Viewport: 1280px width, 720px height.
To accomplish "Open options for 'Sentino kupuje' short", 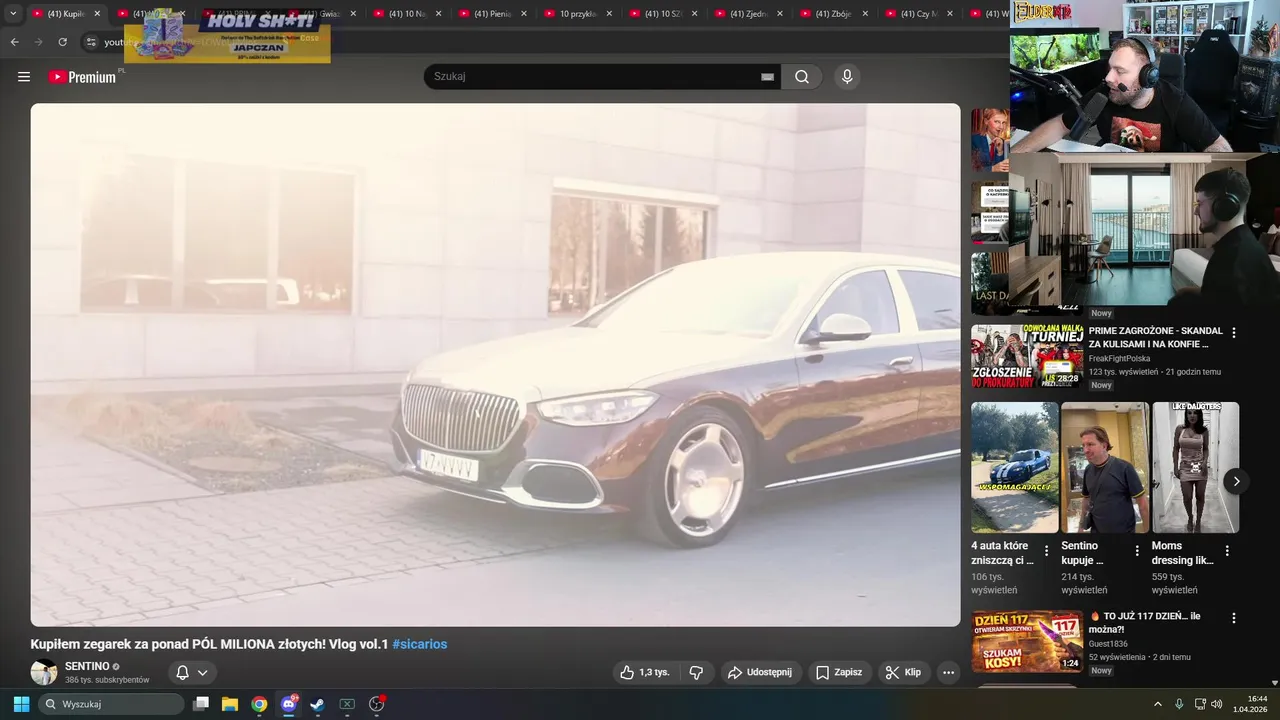I will [1137, 551].
